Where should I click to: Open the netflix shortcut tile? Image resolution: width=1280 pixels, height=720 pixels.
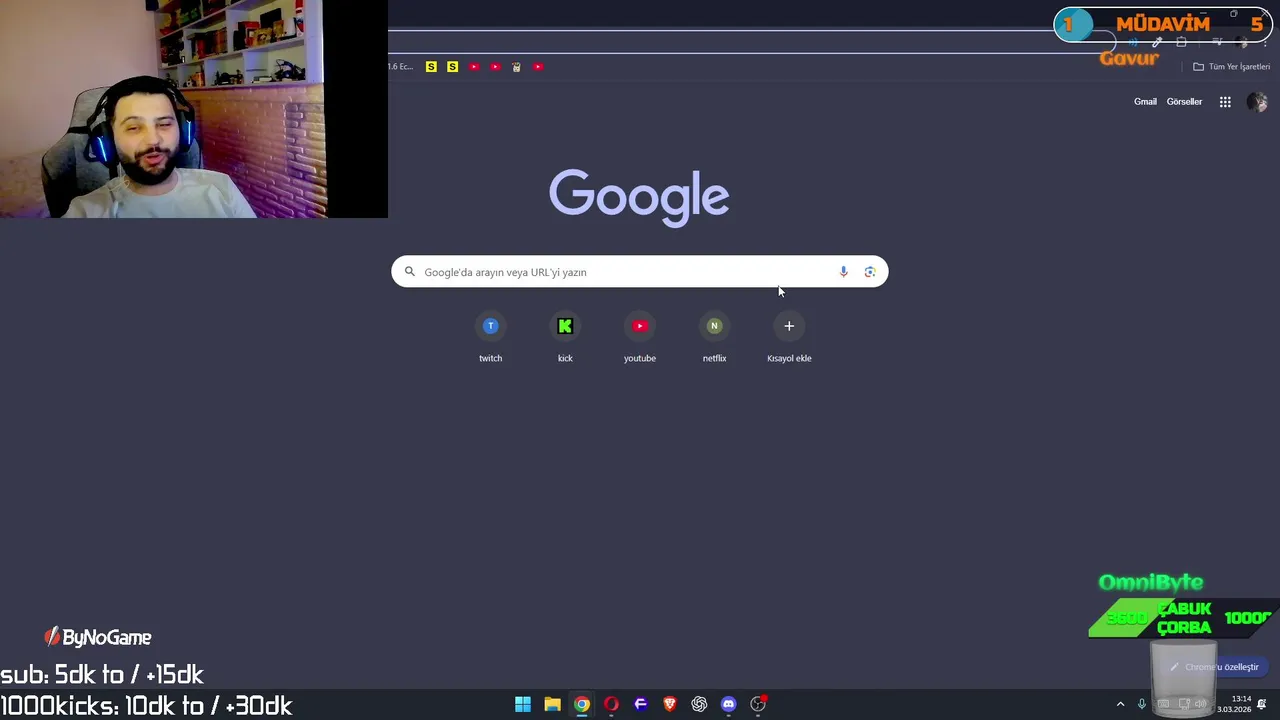tap(714, 338)
